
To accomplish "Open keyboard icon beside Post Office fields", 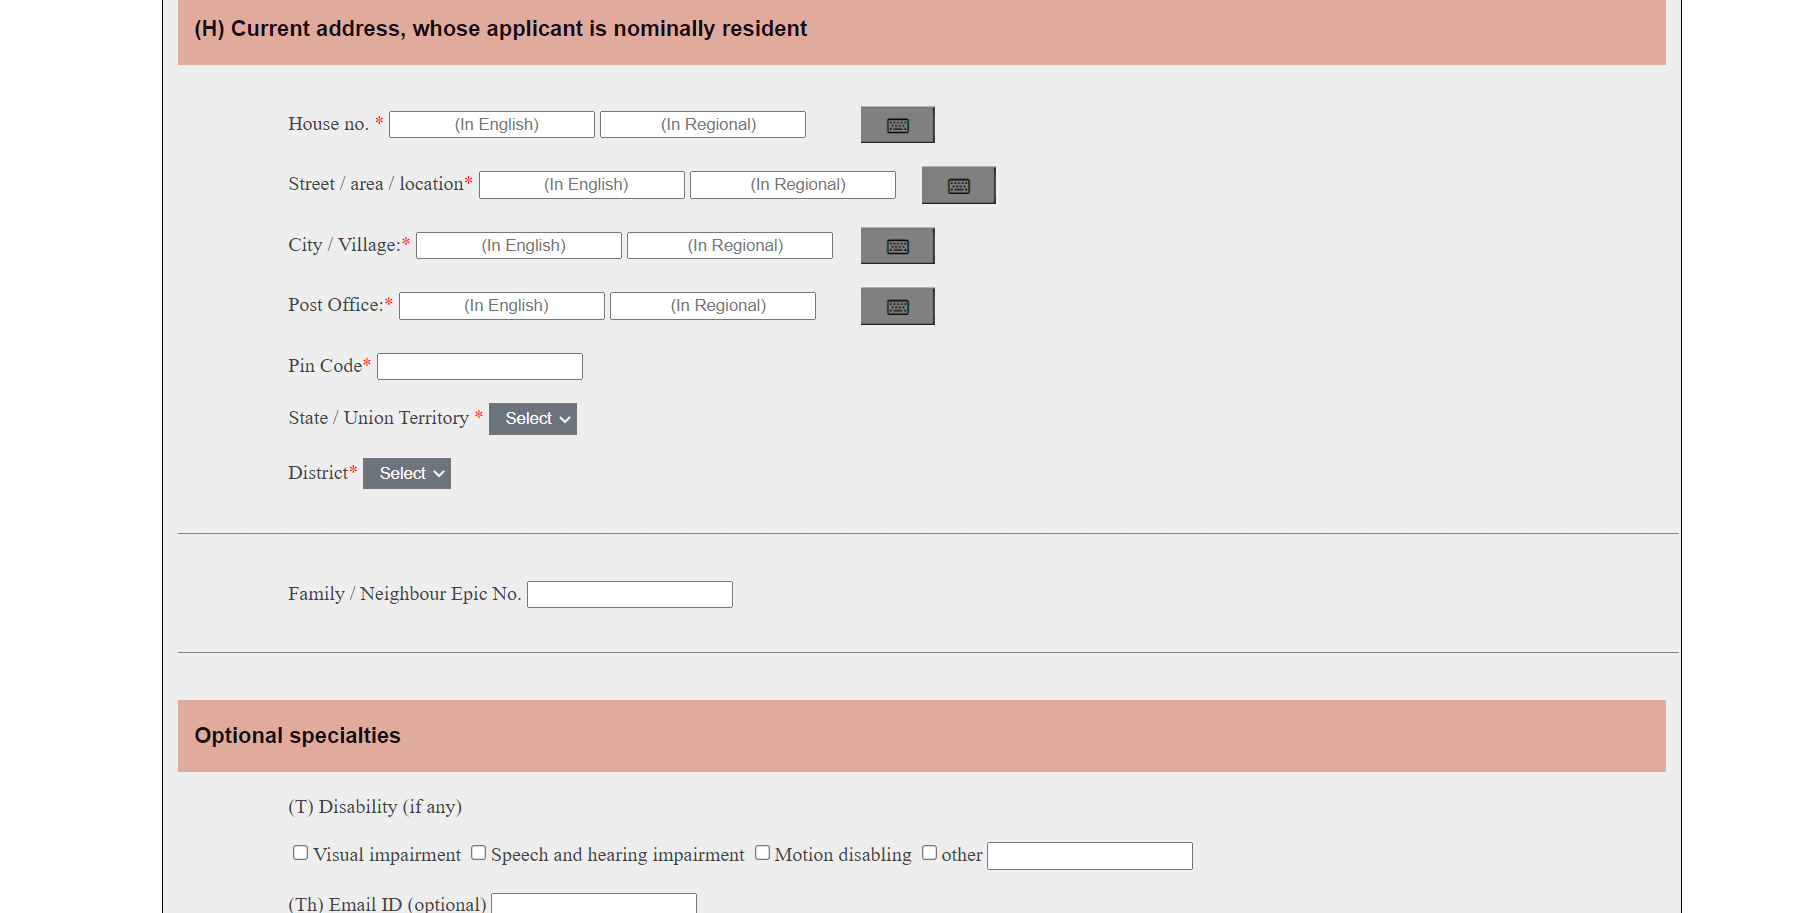I will tap(896, 306).
